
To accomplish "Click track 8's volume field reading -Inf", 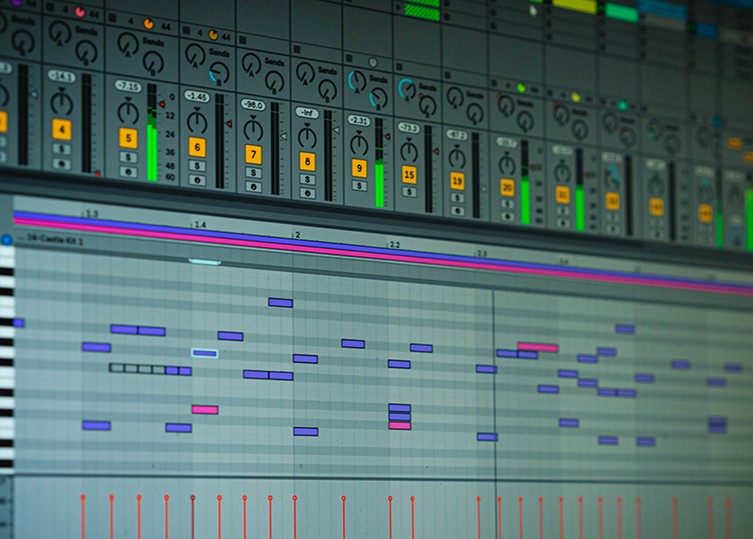I will [x=307, y=113].
